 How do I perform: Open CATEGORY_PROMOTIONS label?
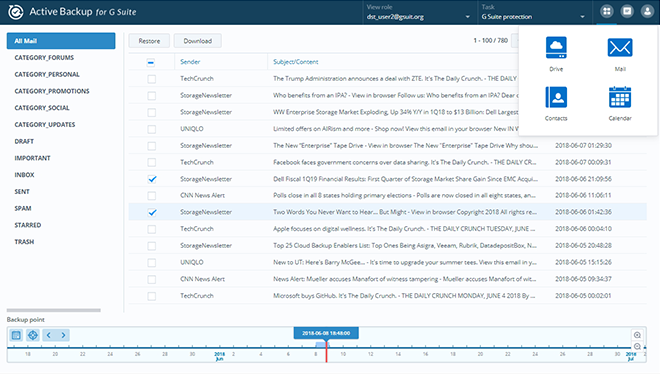click(x=52, y=91)
